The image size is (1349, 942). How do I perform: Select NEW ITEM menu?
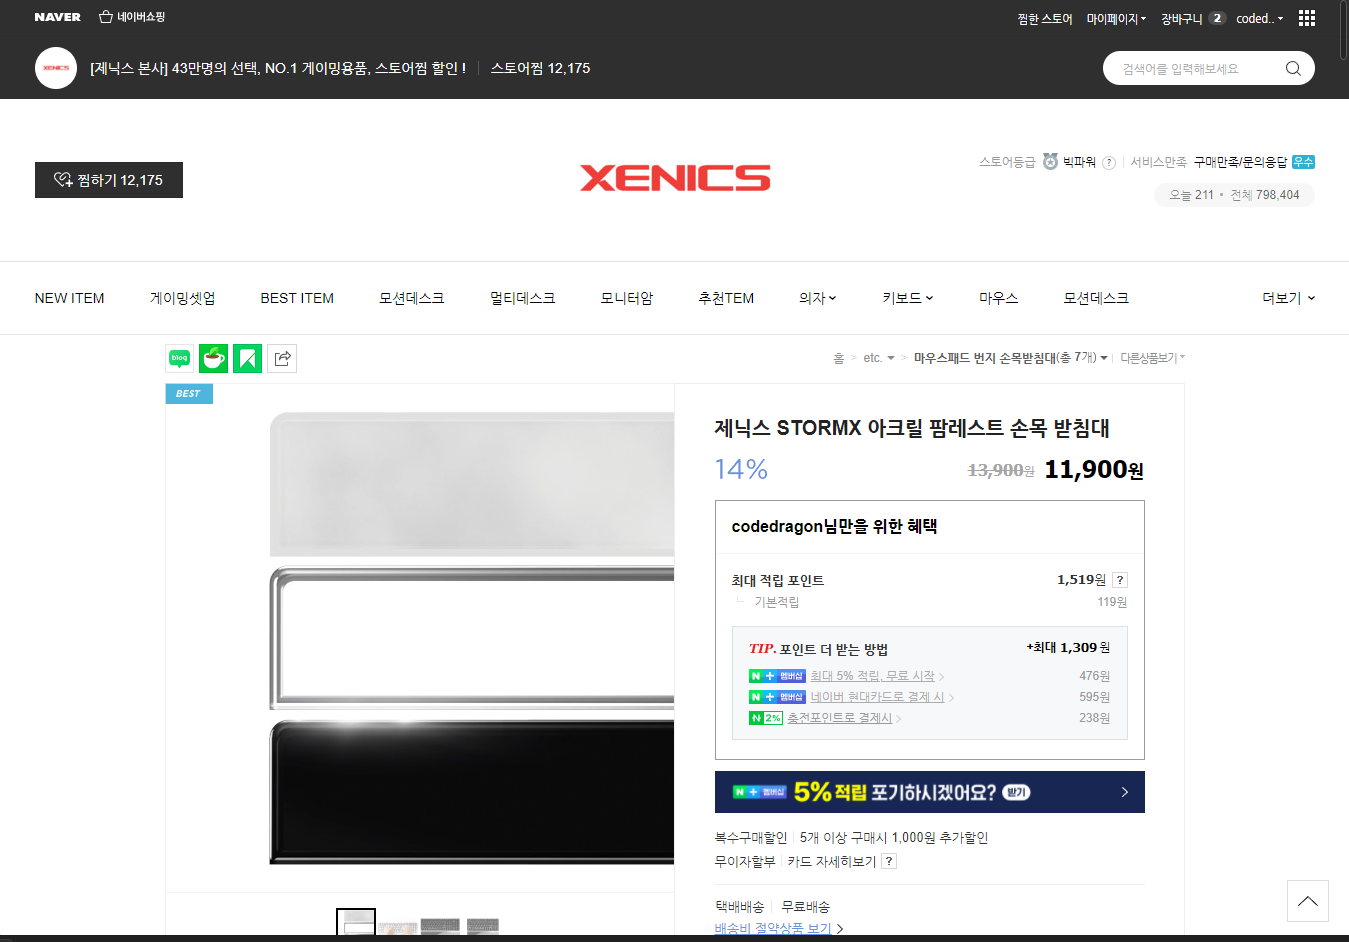[69, 298]
